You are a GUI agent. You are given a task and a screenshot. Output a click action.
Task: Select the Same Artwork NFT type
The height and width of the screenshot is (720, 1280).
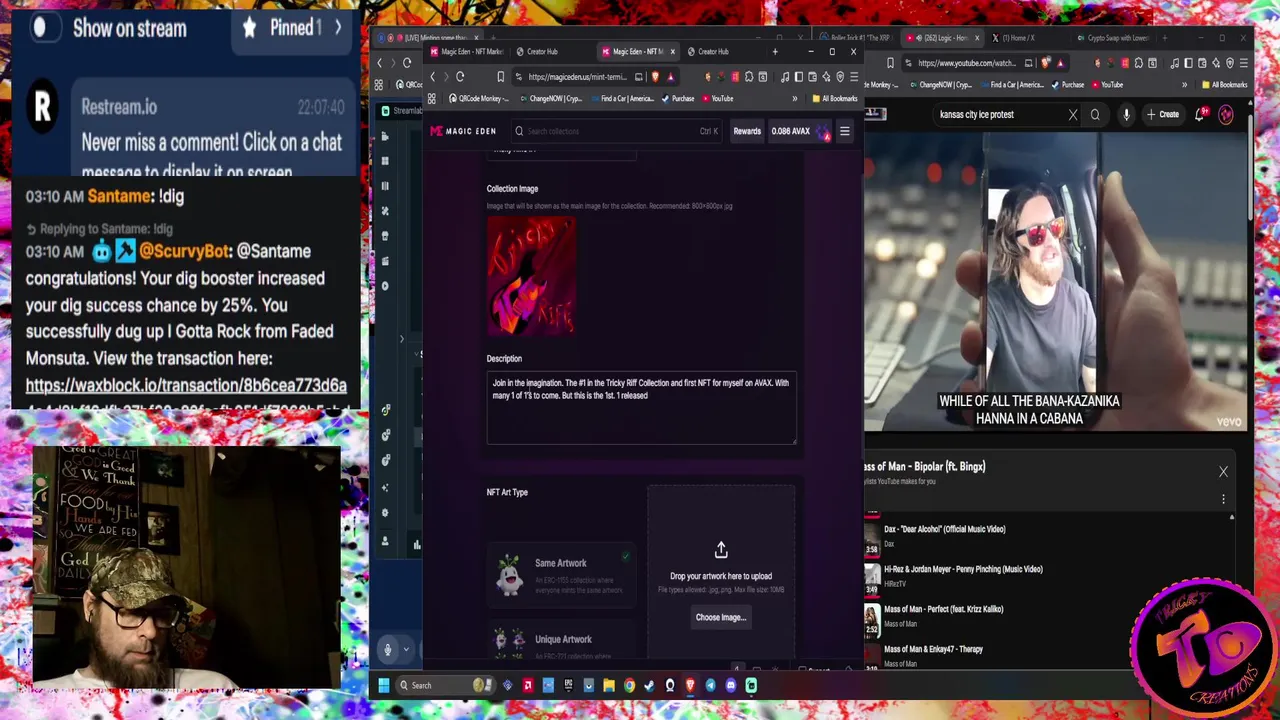561,575
